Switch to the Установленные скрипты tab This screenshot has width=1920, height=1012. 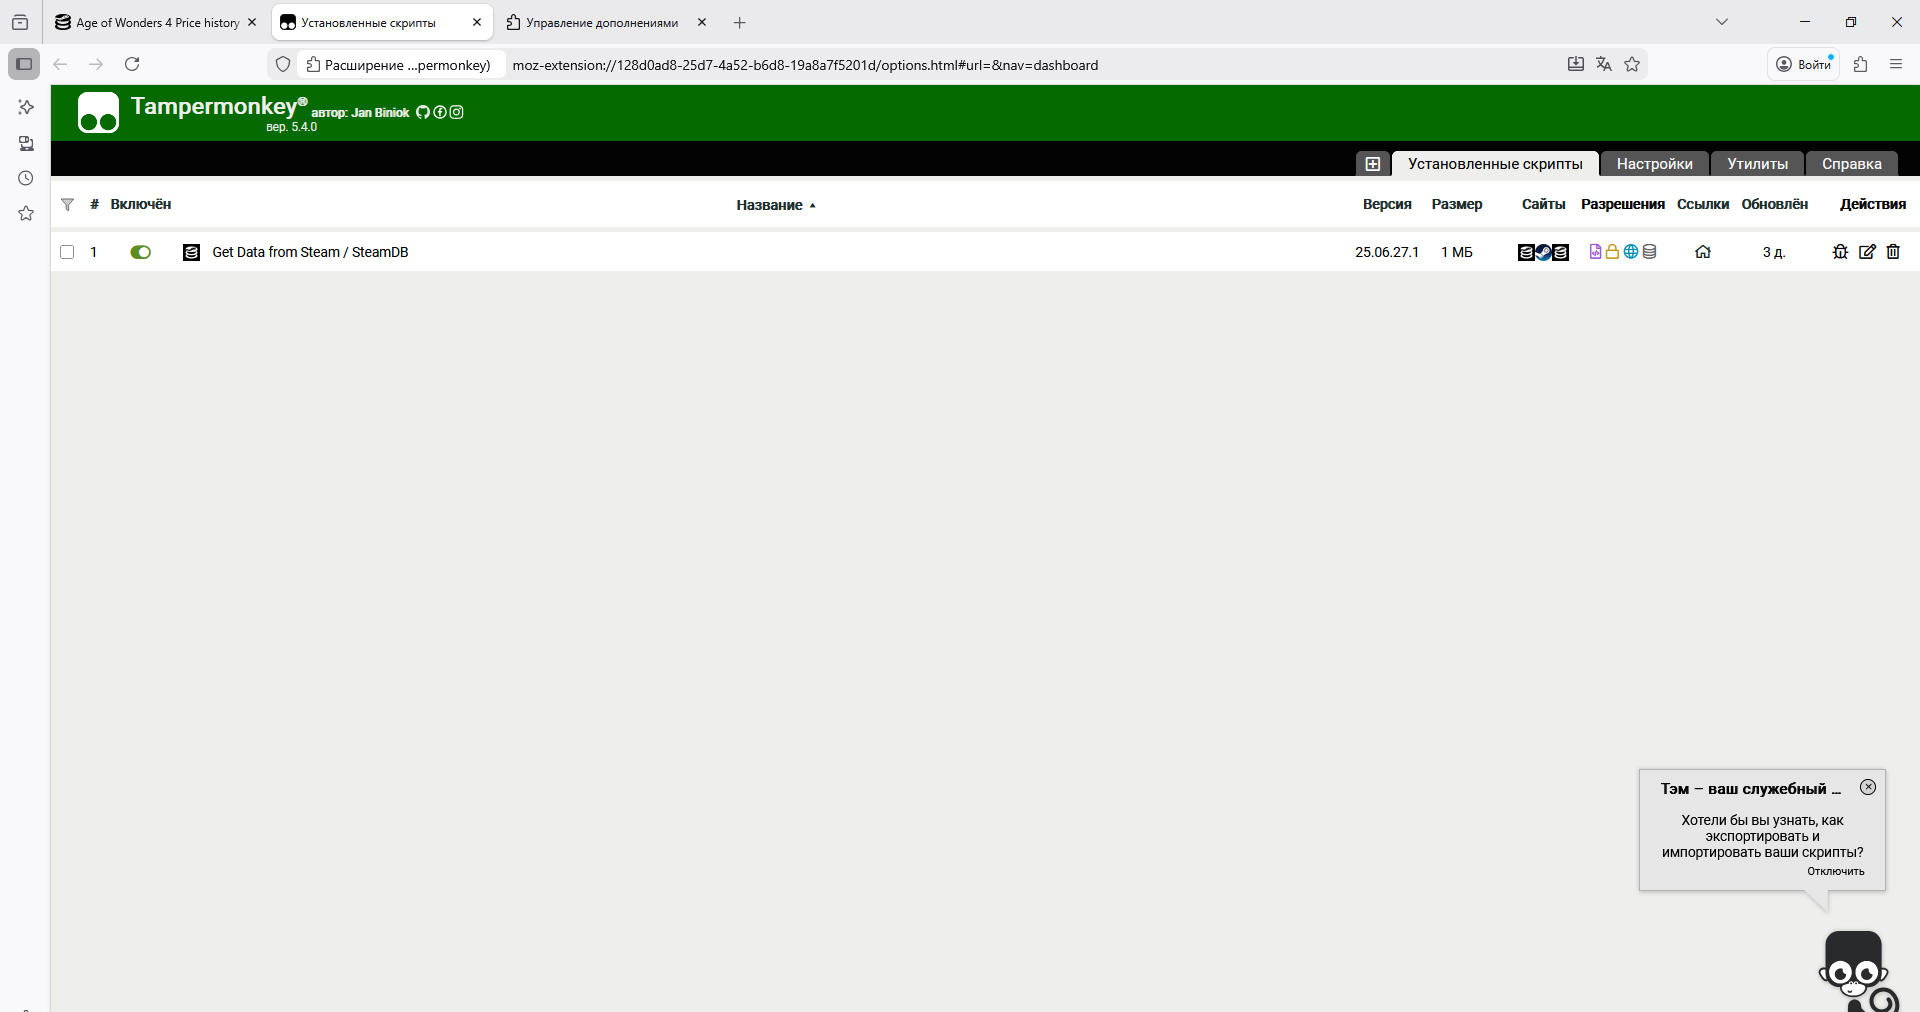tap(1495, 164)
